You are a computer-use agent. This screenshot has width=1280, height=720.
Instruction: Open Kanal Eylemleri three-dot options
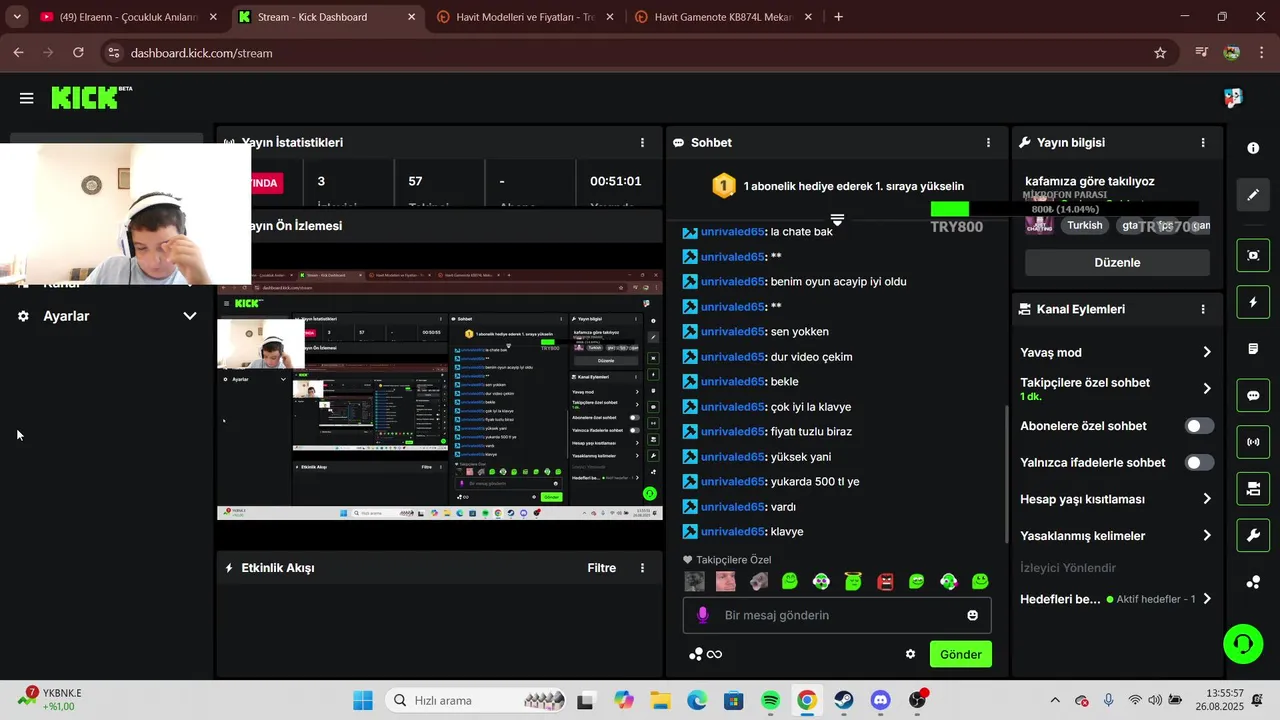point(1203,310)
